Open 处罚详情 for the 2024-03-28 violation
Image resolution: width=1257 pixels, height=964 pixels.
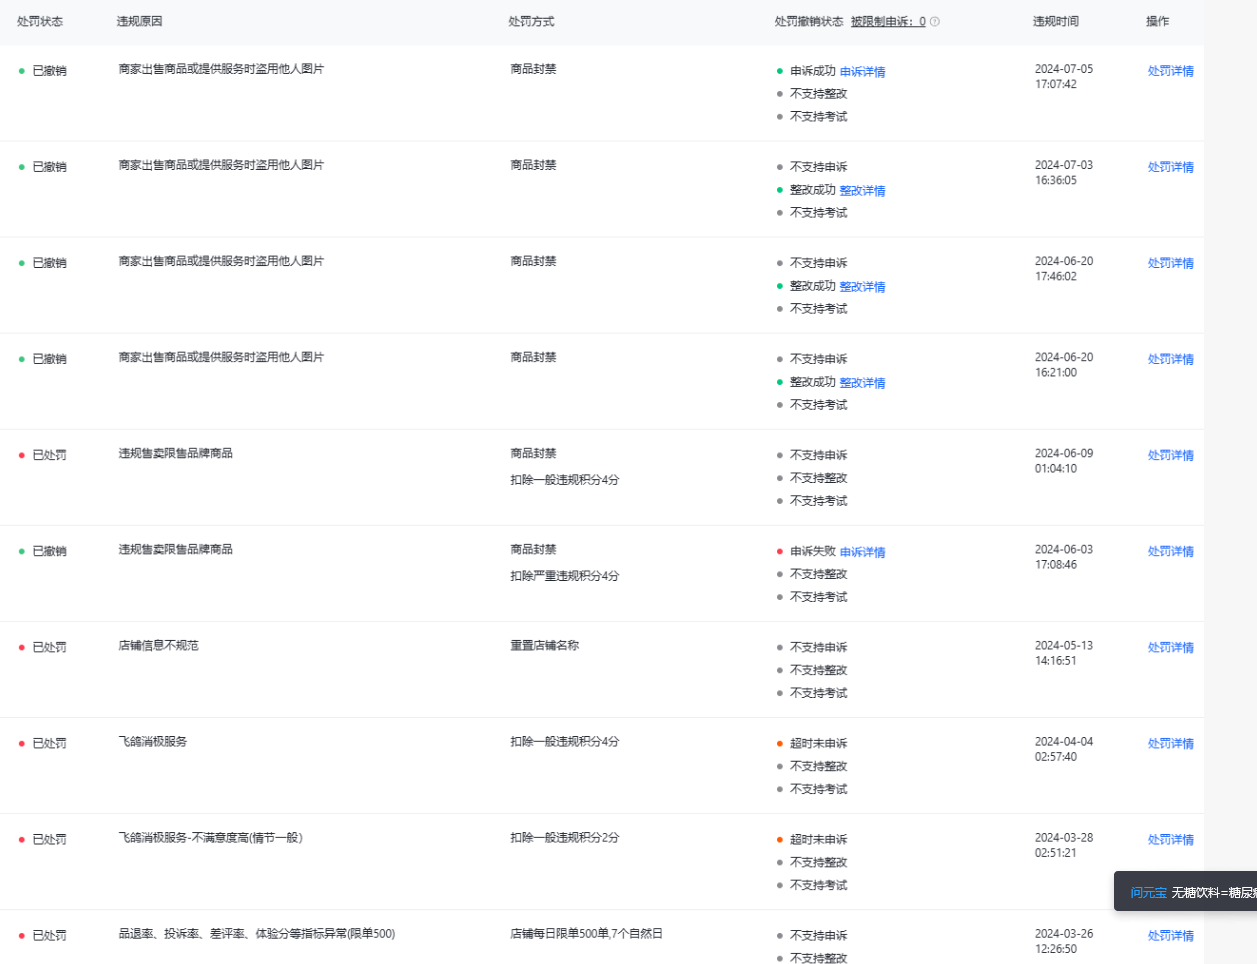click(1170, 839)
